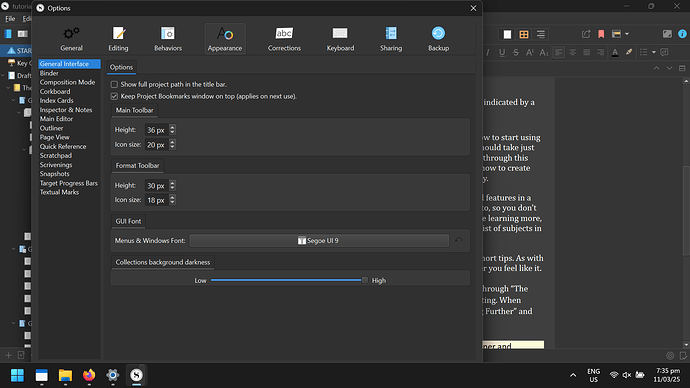Viewport: 690px width, 388px height.
Task: Apply strikethrough formatting
Action: (516, 52)
